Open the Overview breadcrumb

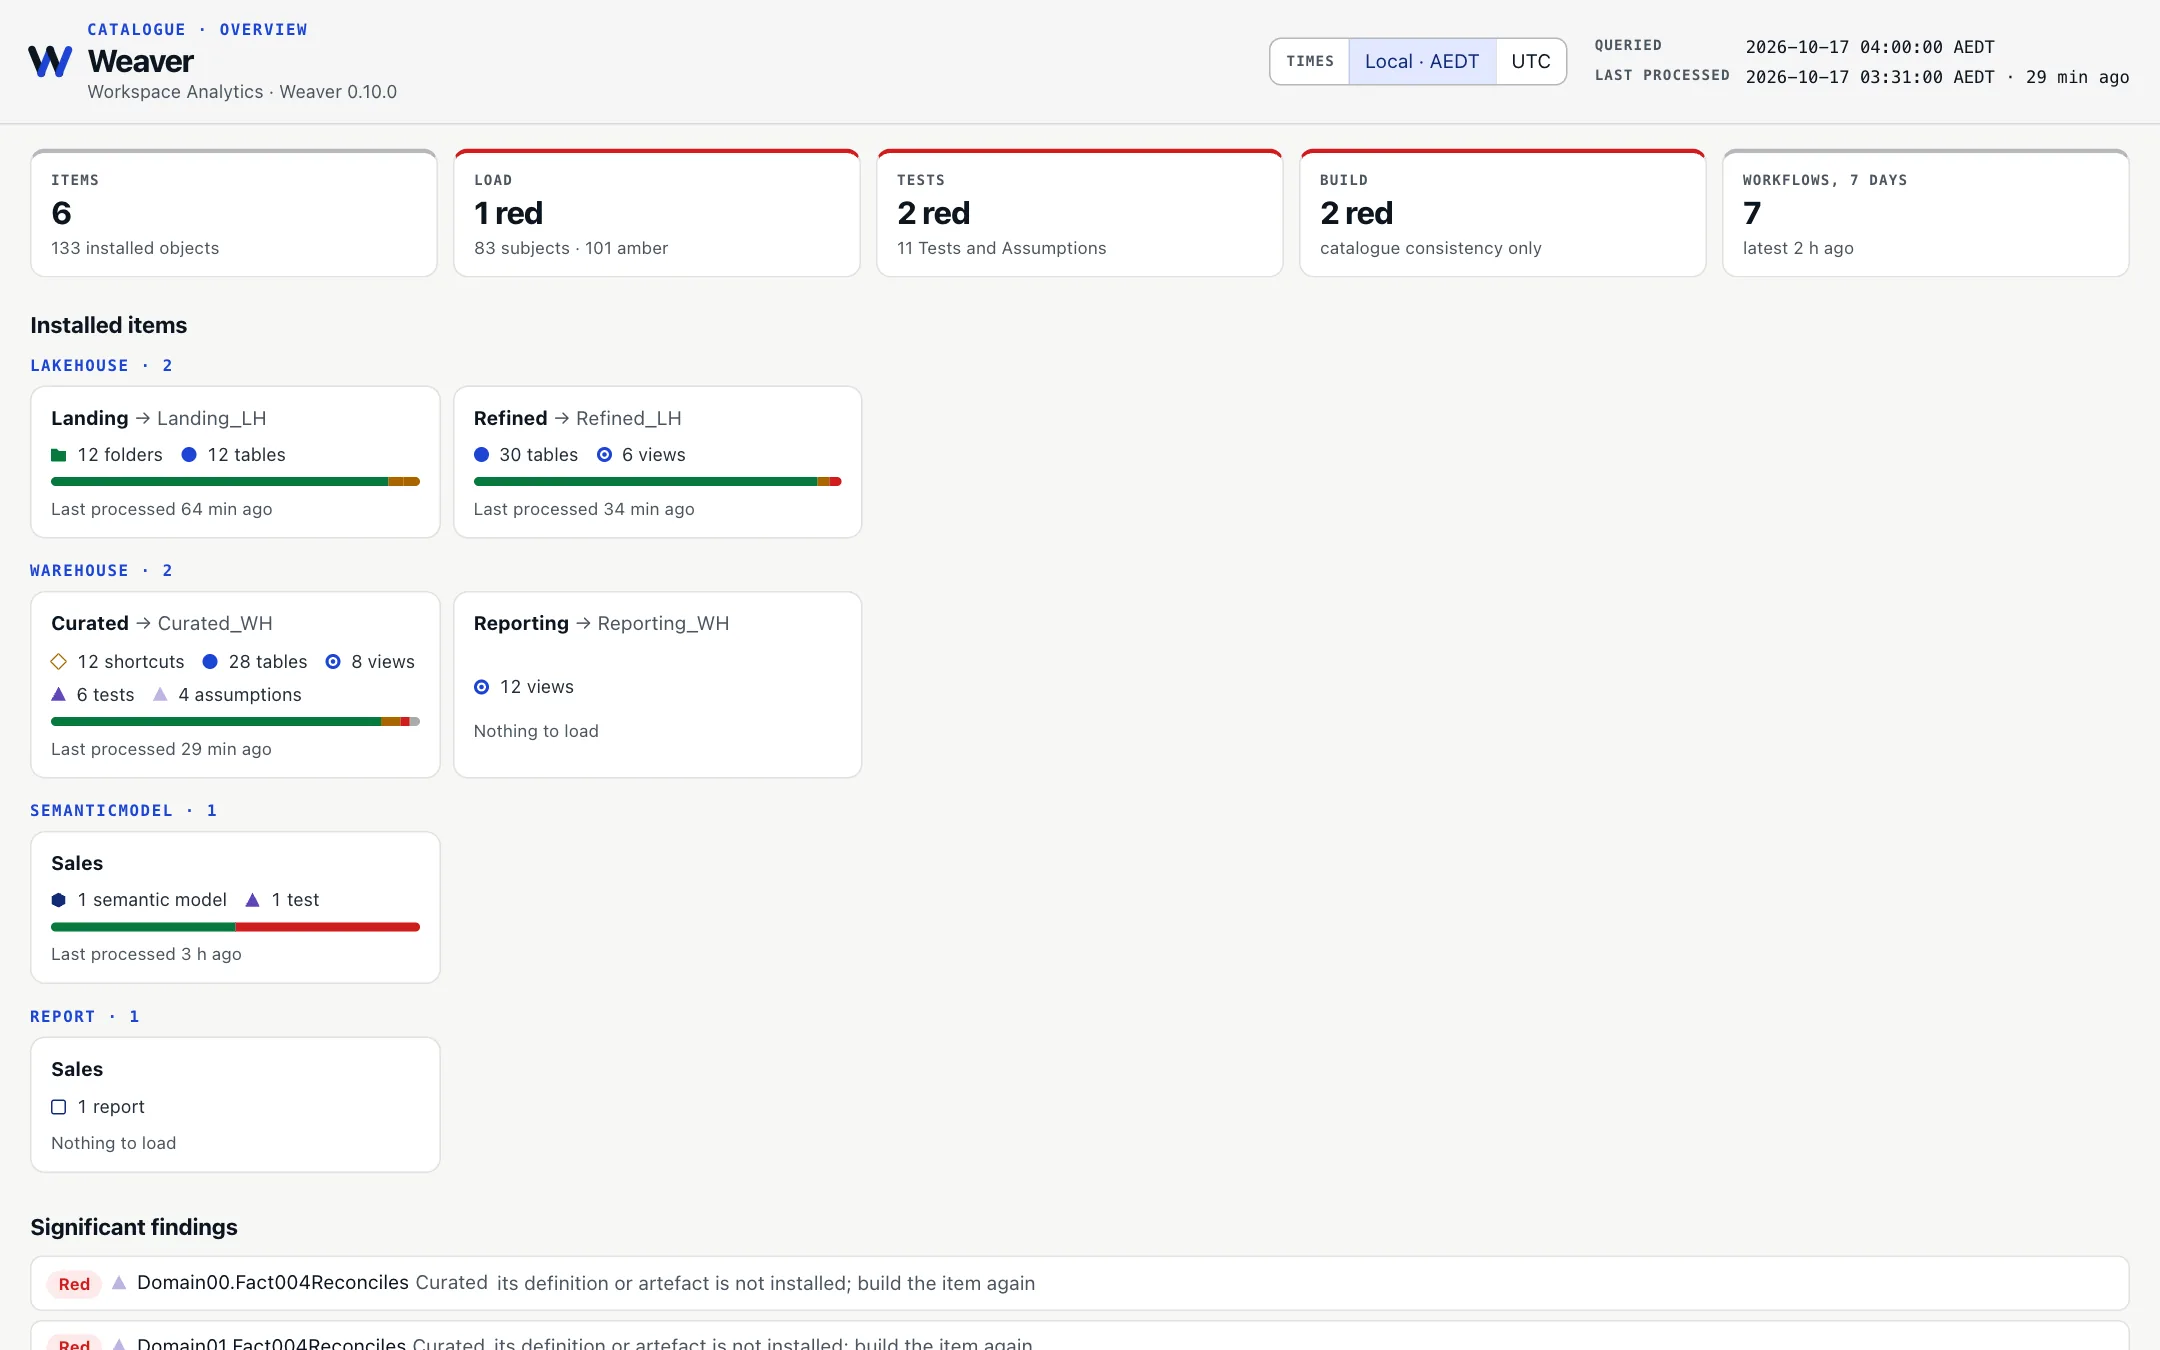pos(264,29)
